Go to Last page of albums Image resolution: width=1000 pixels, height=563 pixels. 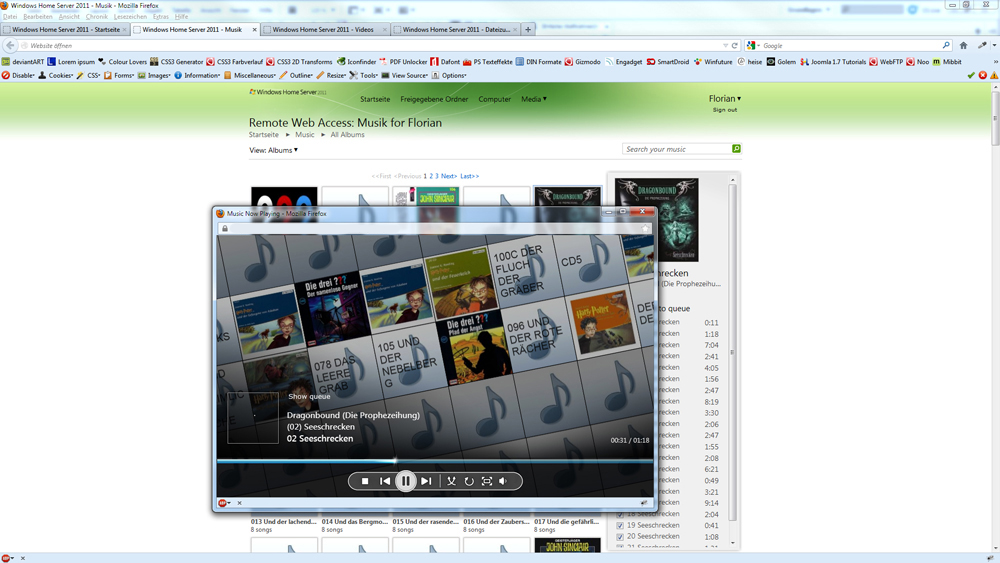coord(469,176)
